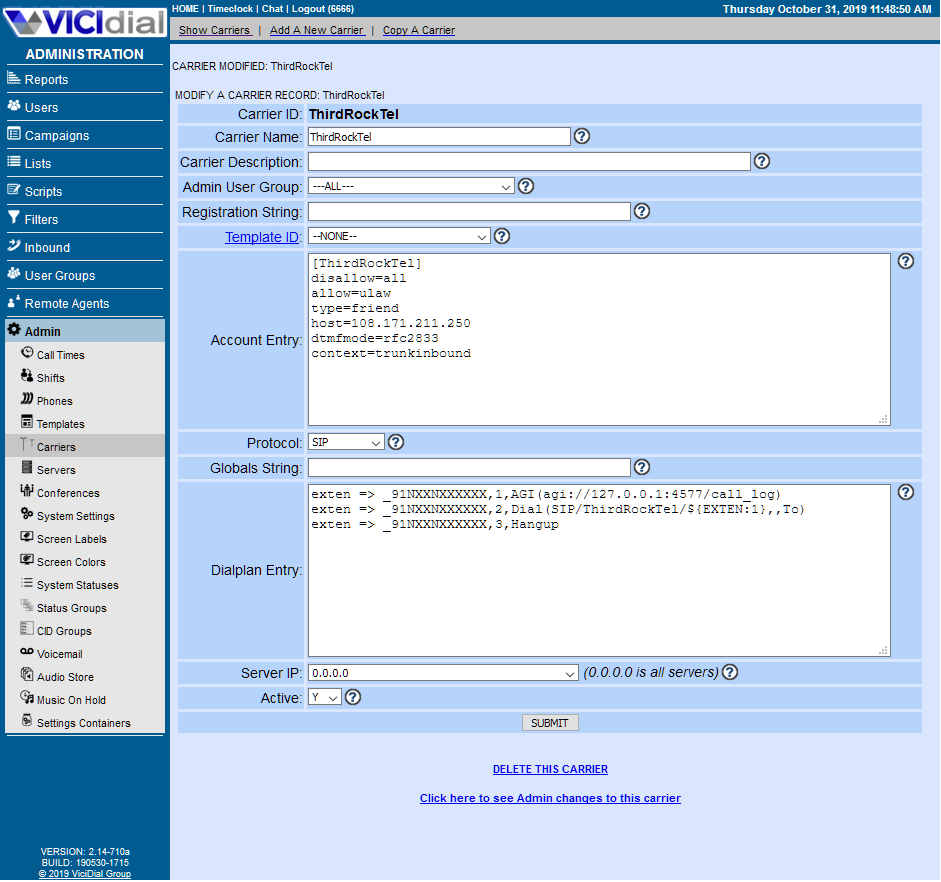Open the Admin User Group dropdown
The image size is (941, 882).
[411, 187]
